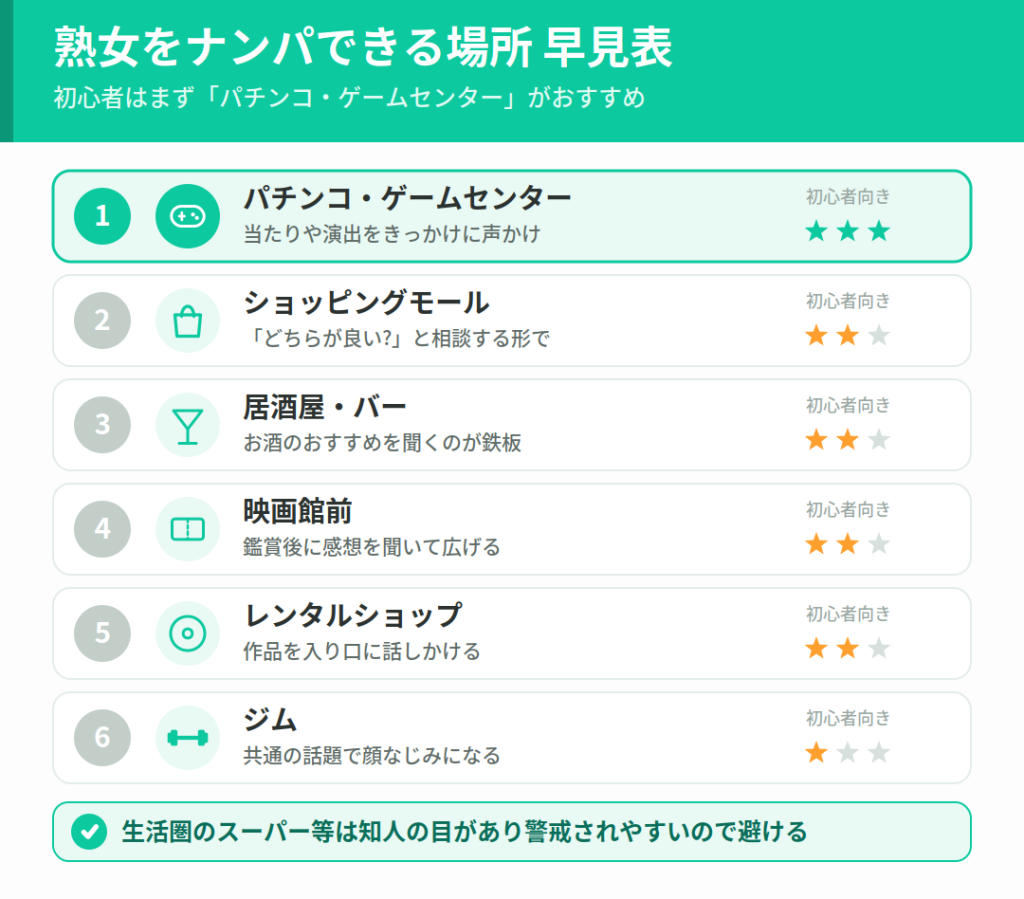The height and width of the screenshot is (899, 1024).
Task: Click the green number 1 badge
Action: (103, 216)
